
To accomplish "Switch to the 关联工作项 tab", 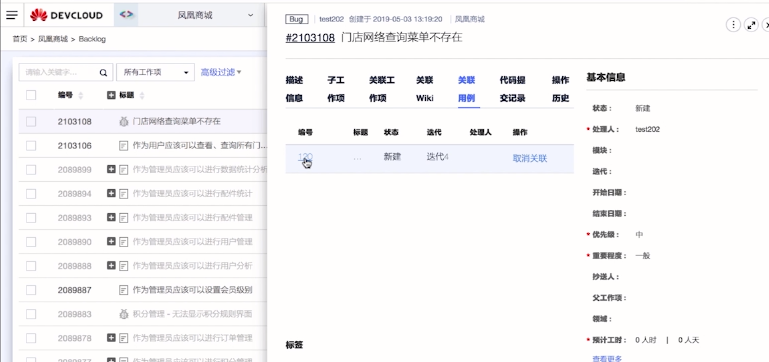I will coord(382,89).
